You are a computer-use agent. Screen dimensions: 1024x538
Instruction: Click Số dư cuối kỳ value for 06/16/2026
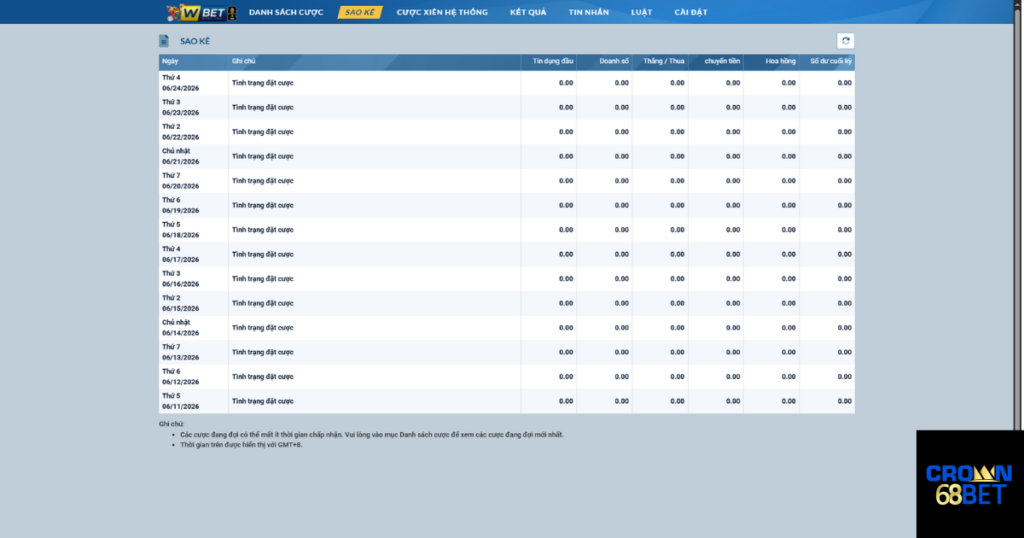[x=844, y=279]
